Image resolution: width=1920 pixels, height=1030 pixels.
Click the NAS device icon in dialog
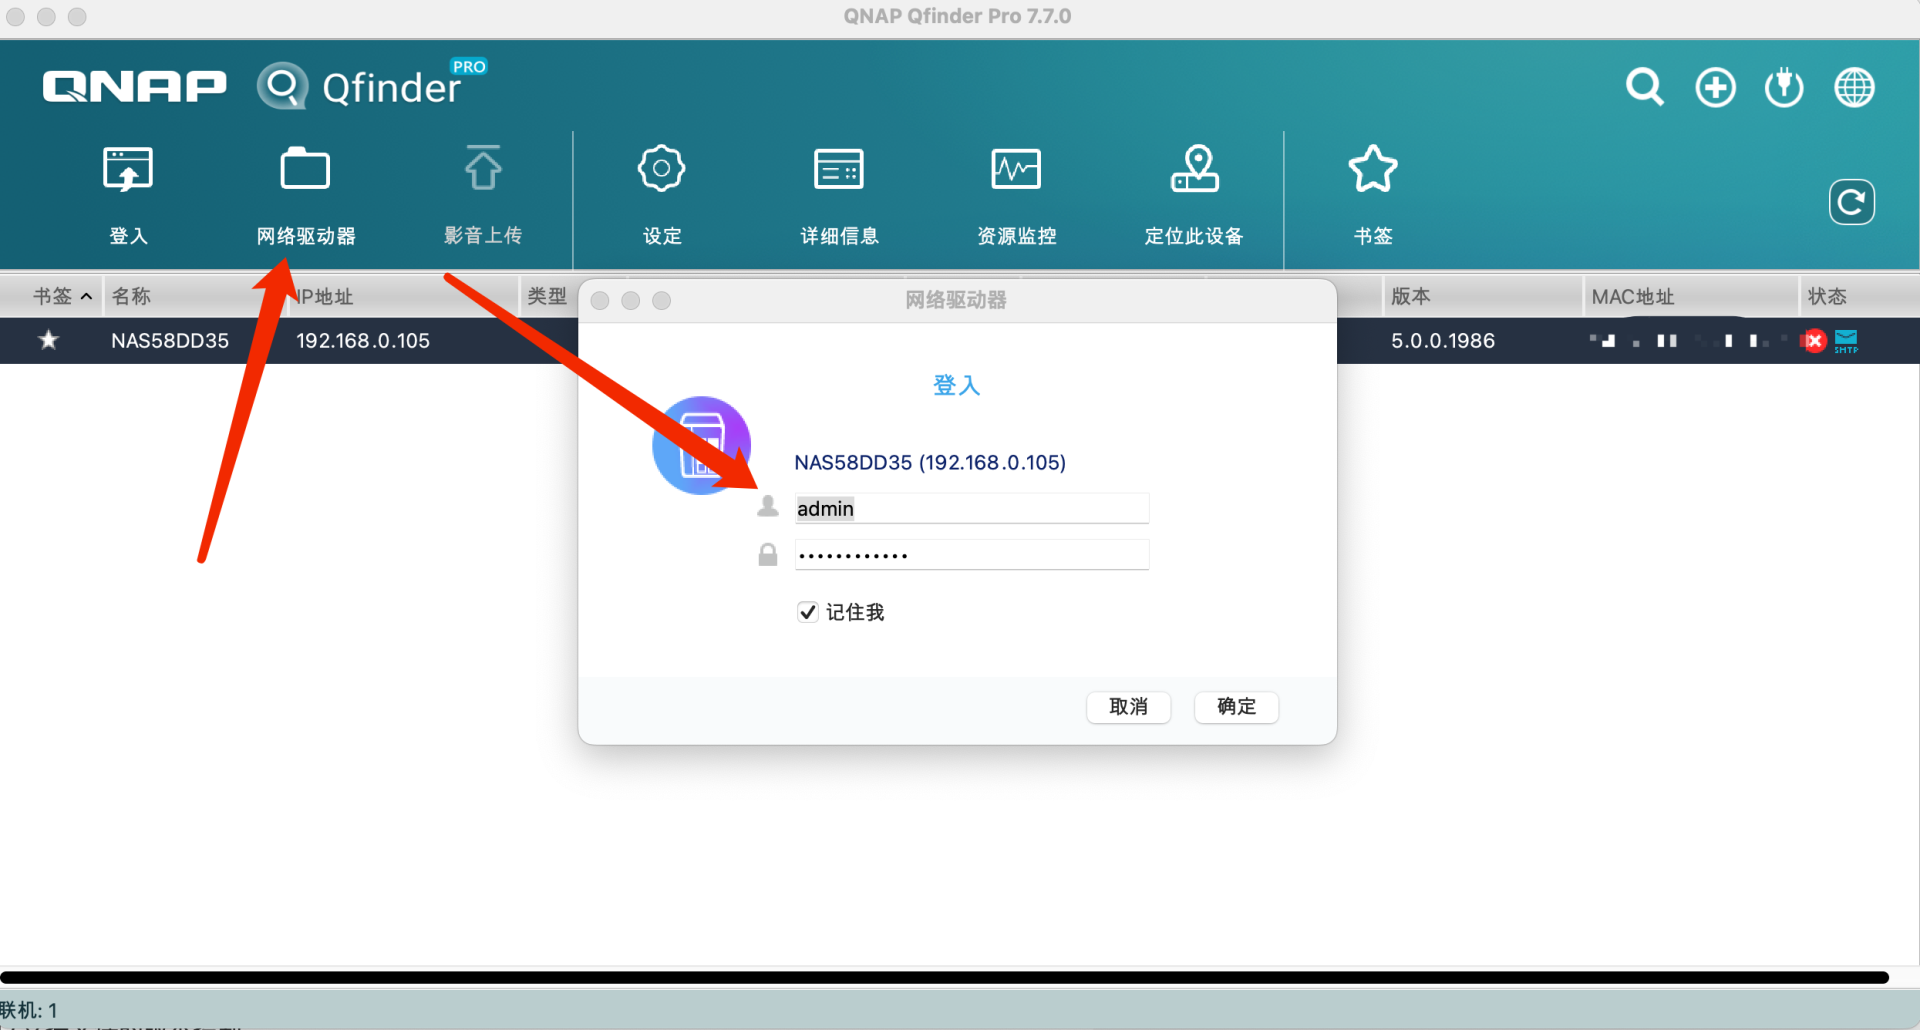[701, 445]
